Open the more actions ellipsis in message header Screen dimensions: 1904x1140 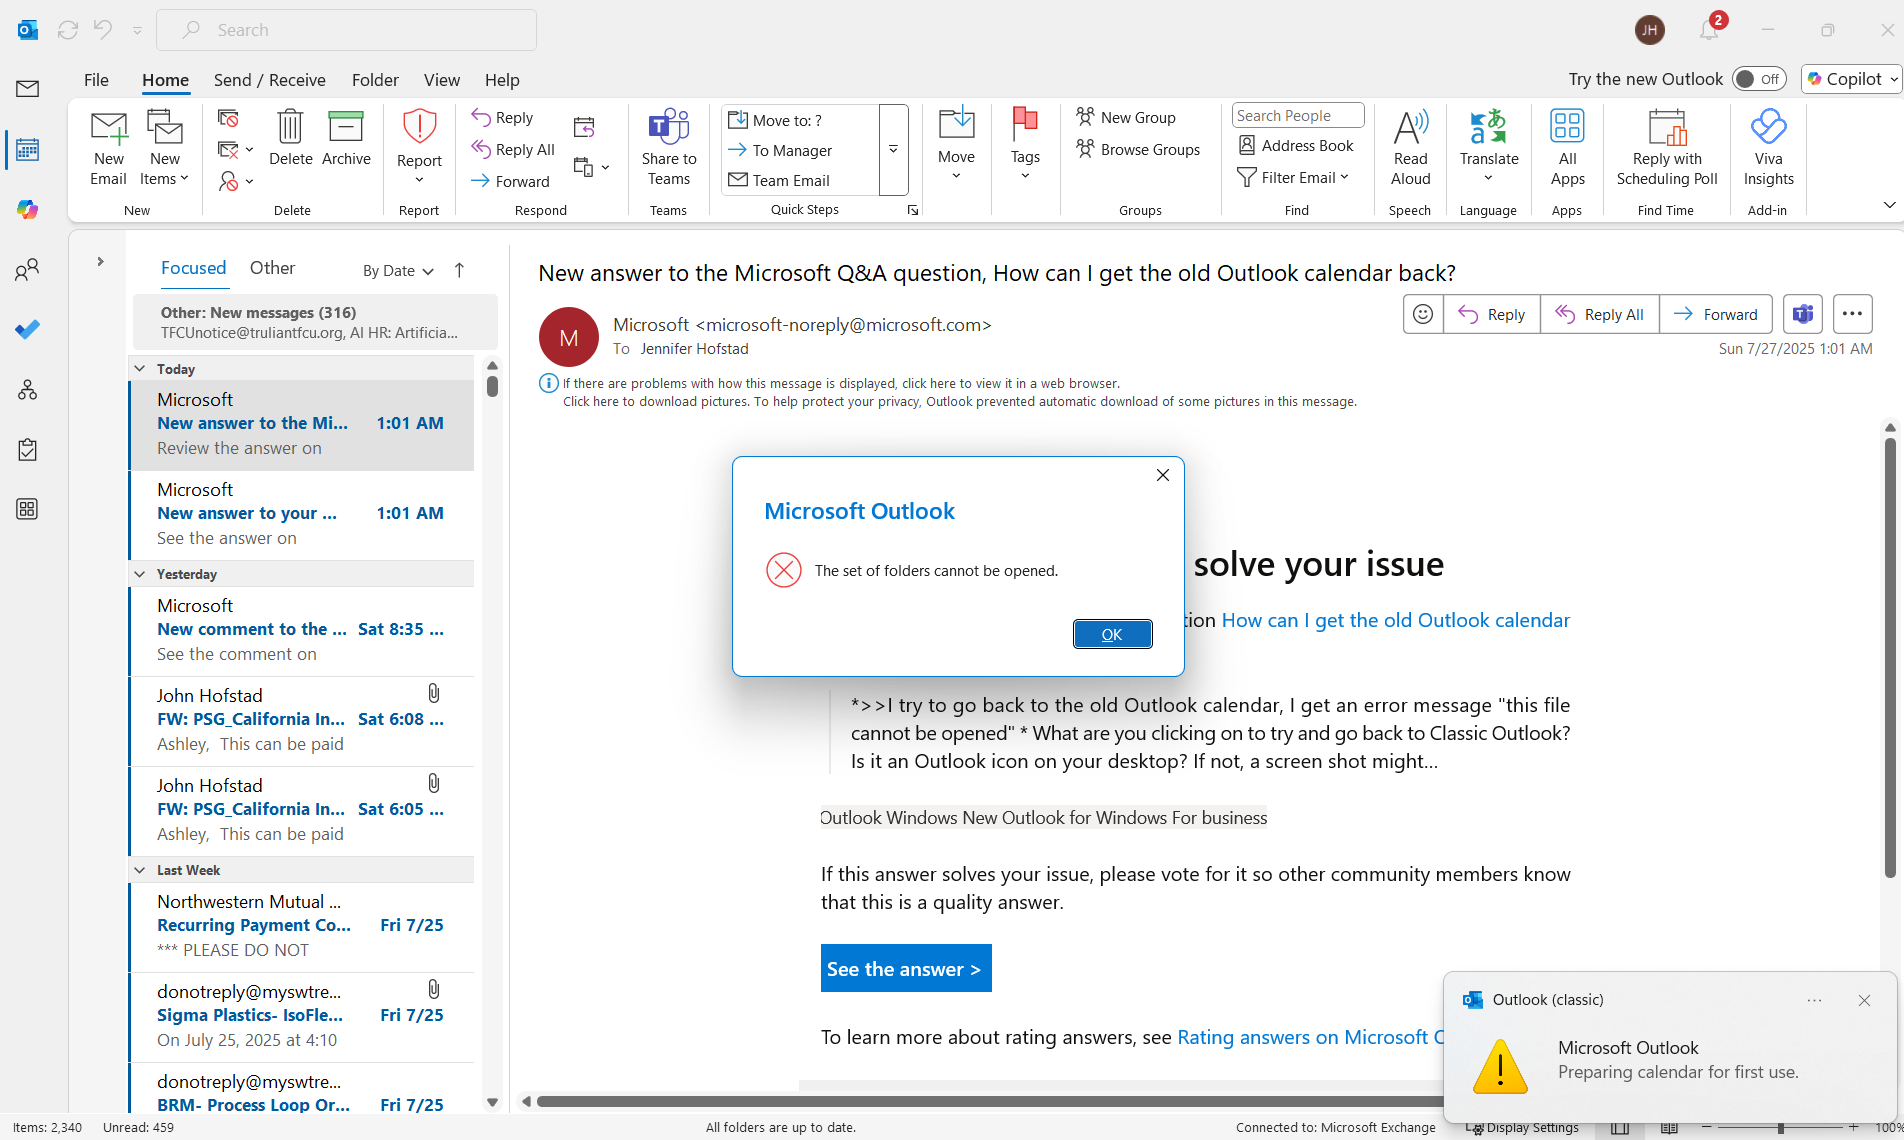pos(1852,314)
